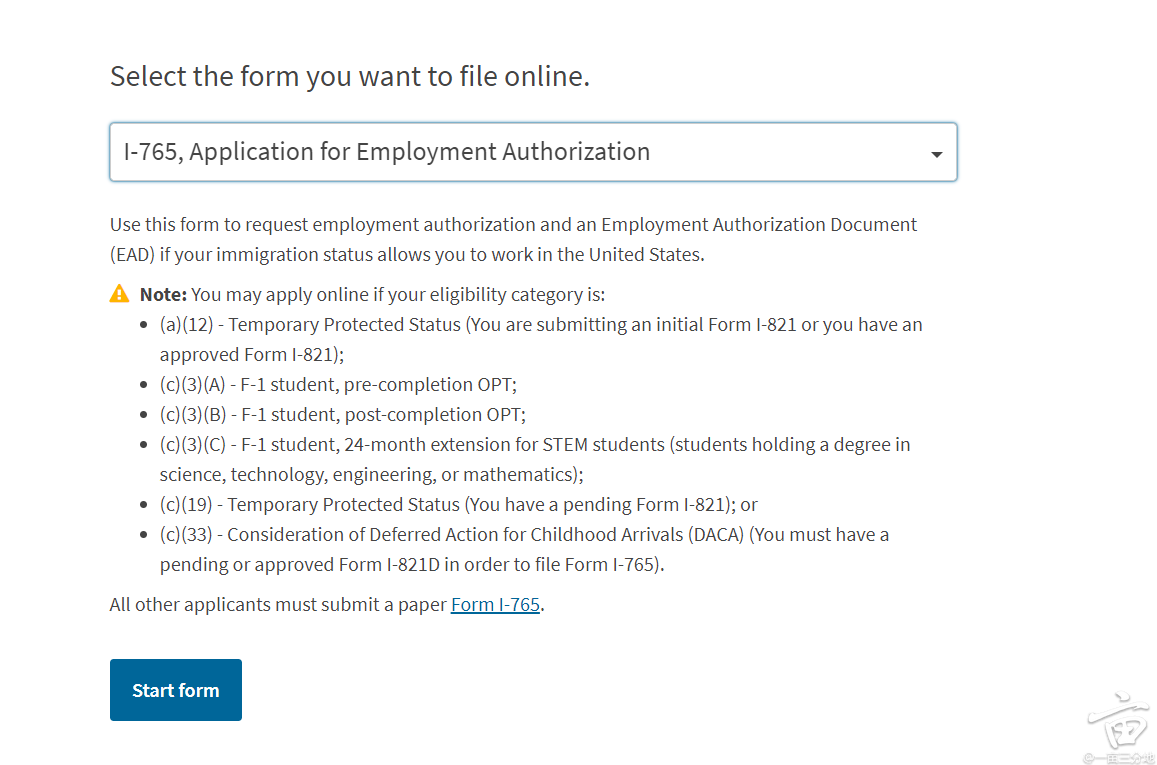Click the Start form button
Viewport: 1157px width, 765px height.
coord(176,690)
